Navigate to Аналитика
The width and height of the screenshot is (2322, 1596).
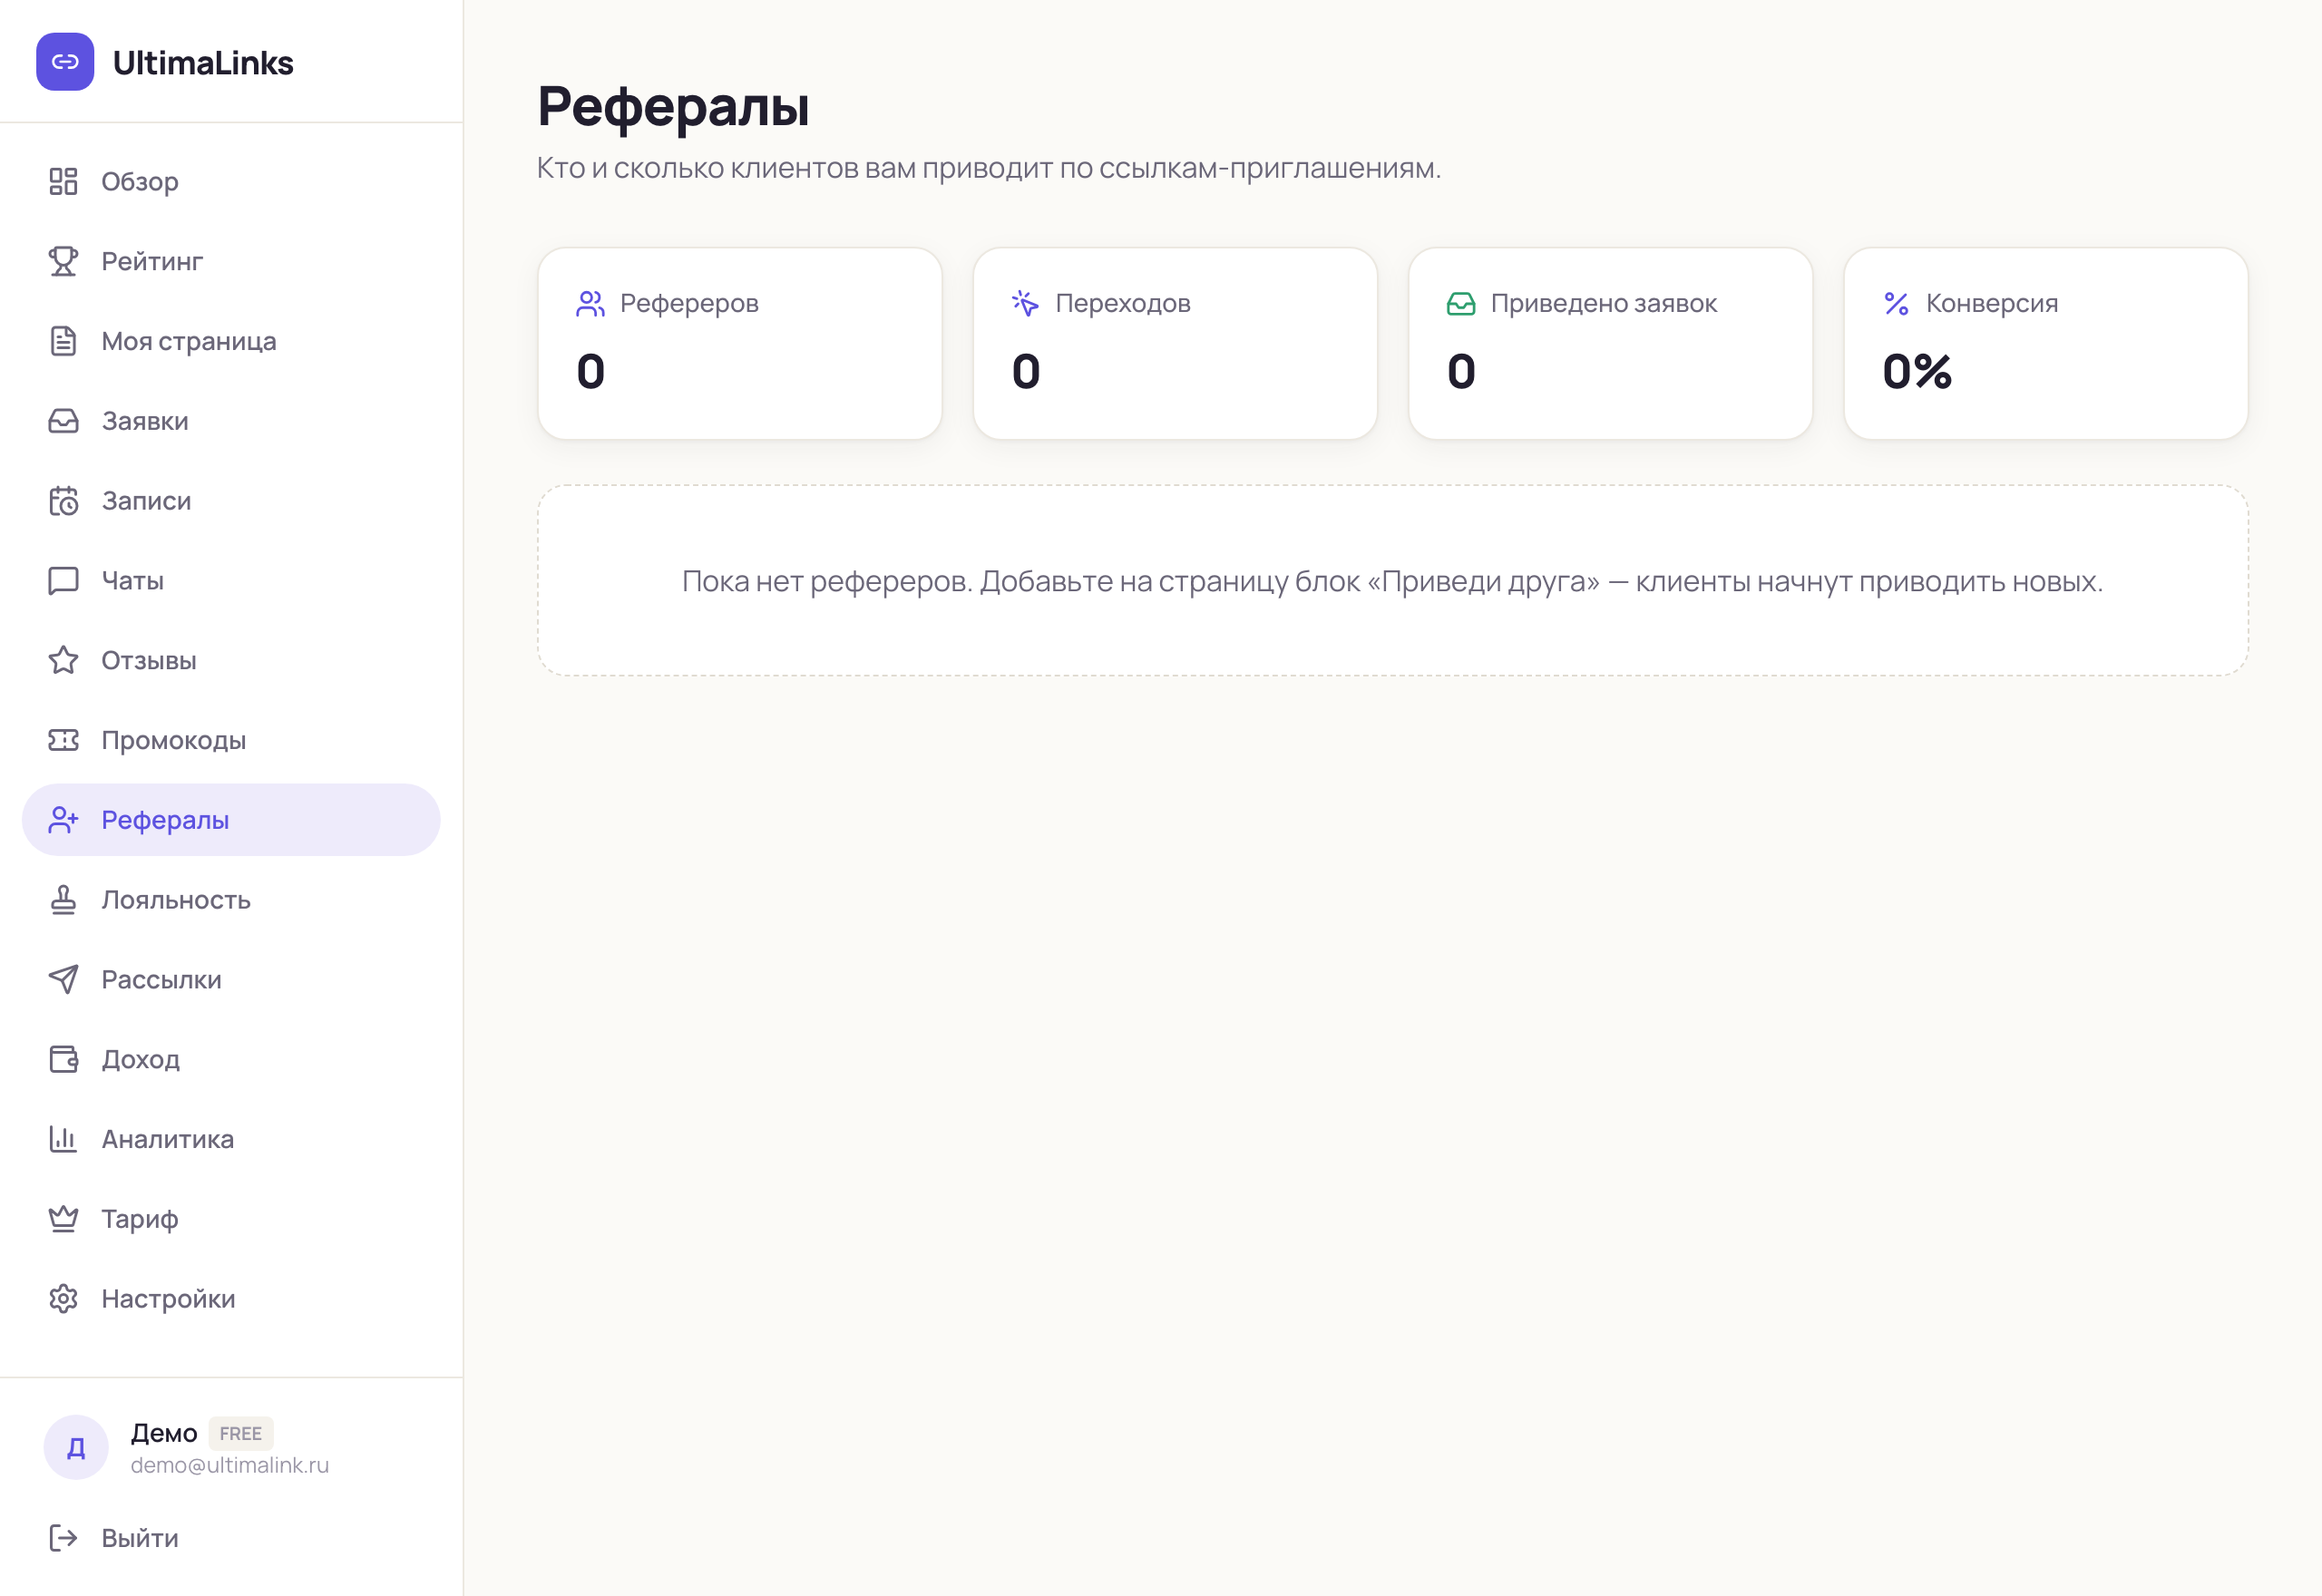point(231,1139)
